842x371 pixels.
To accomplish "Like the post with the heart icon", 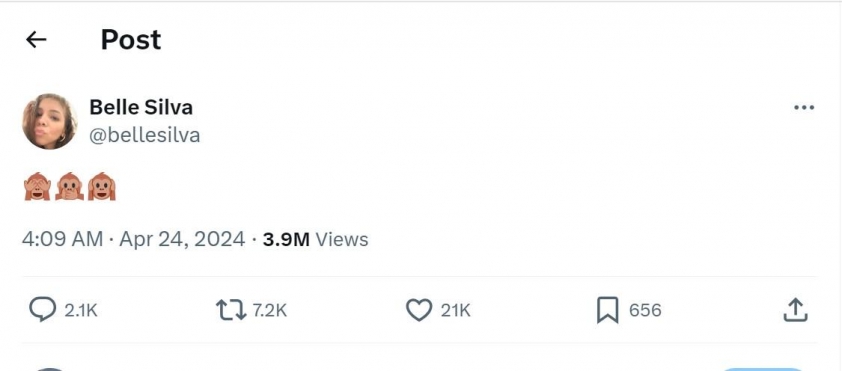I will (418, 310).
